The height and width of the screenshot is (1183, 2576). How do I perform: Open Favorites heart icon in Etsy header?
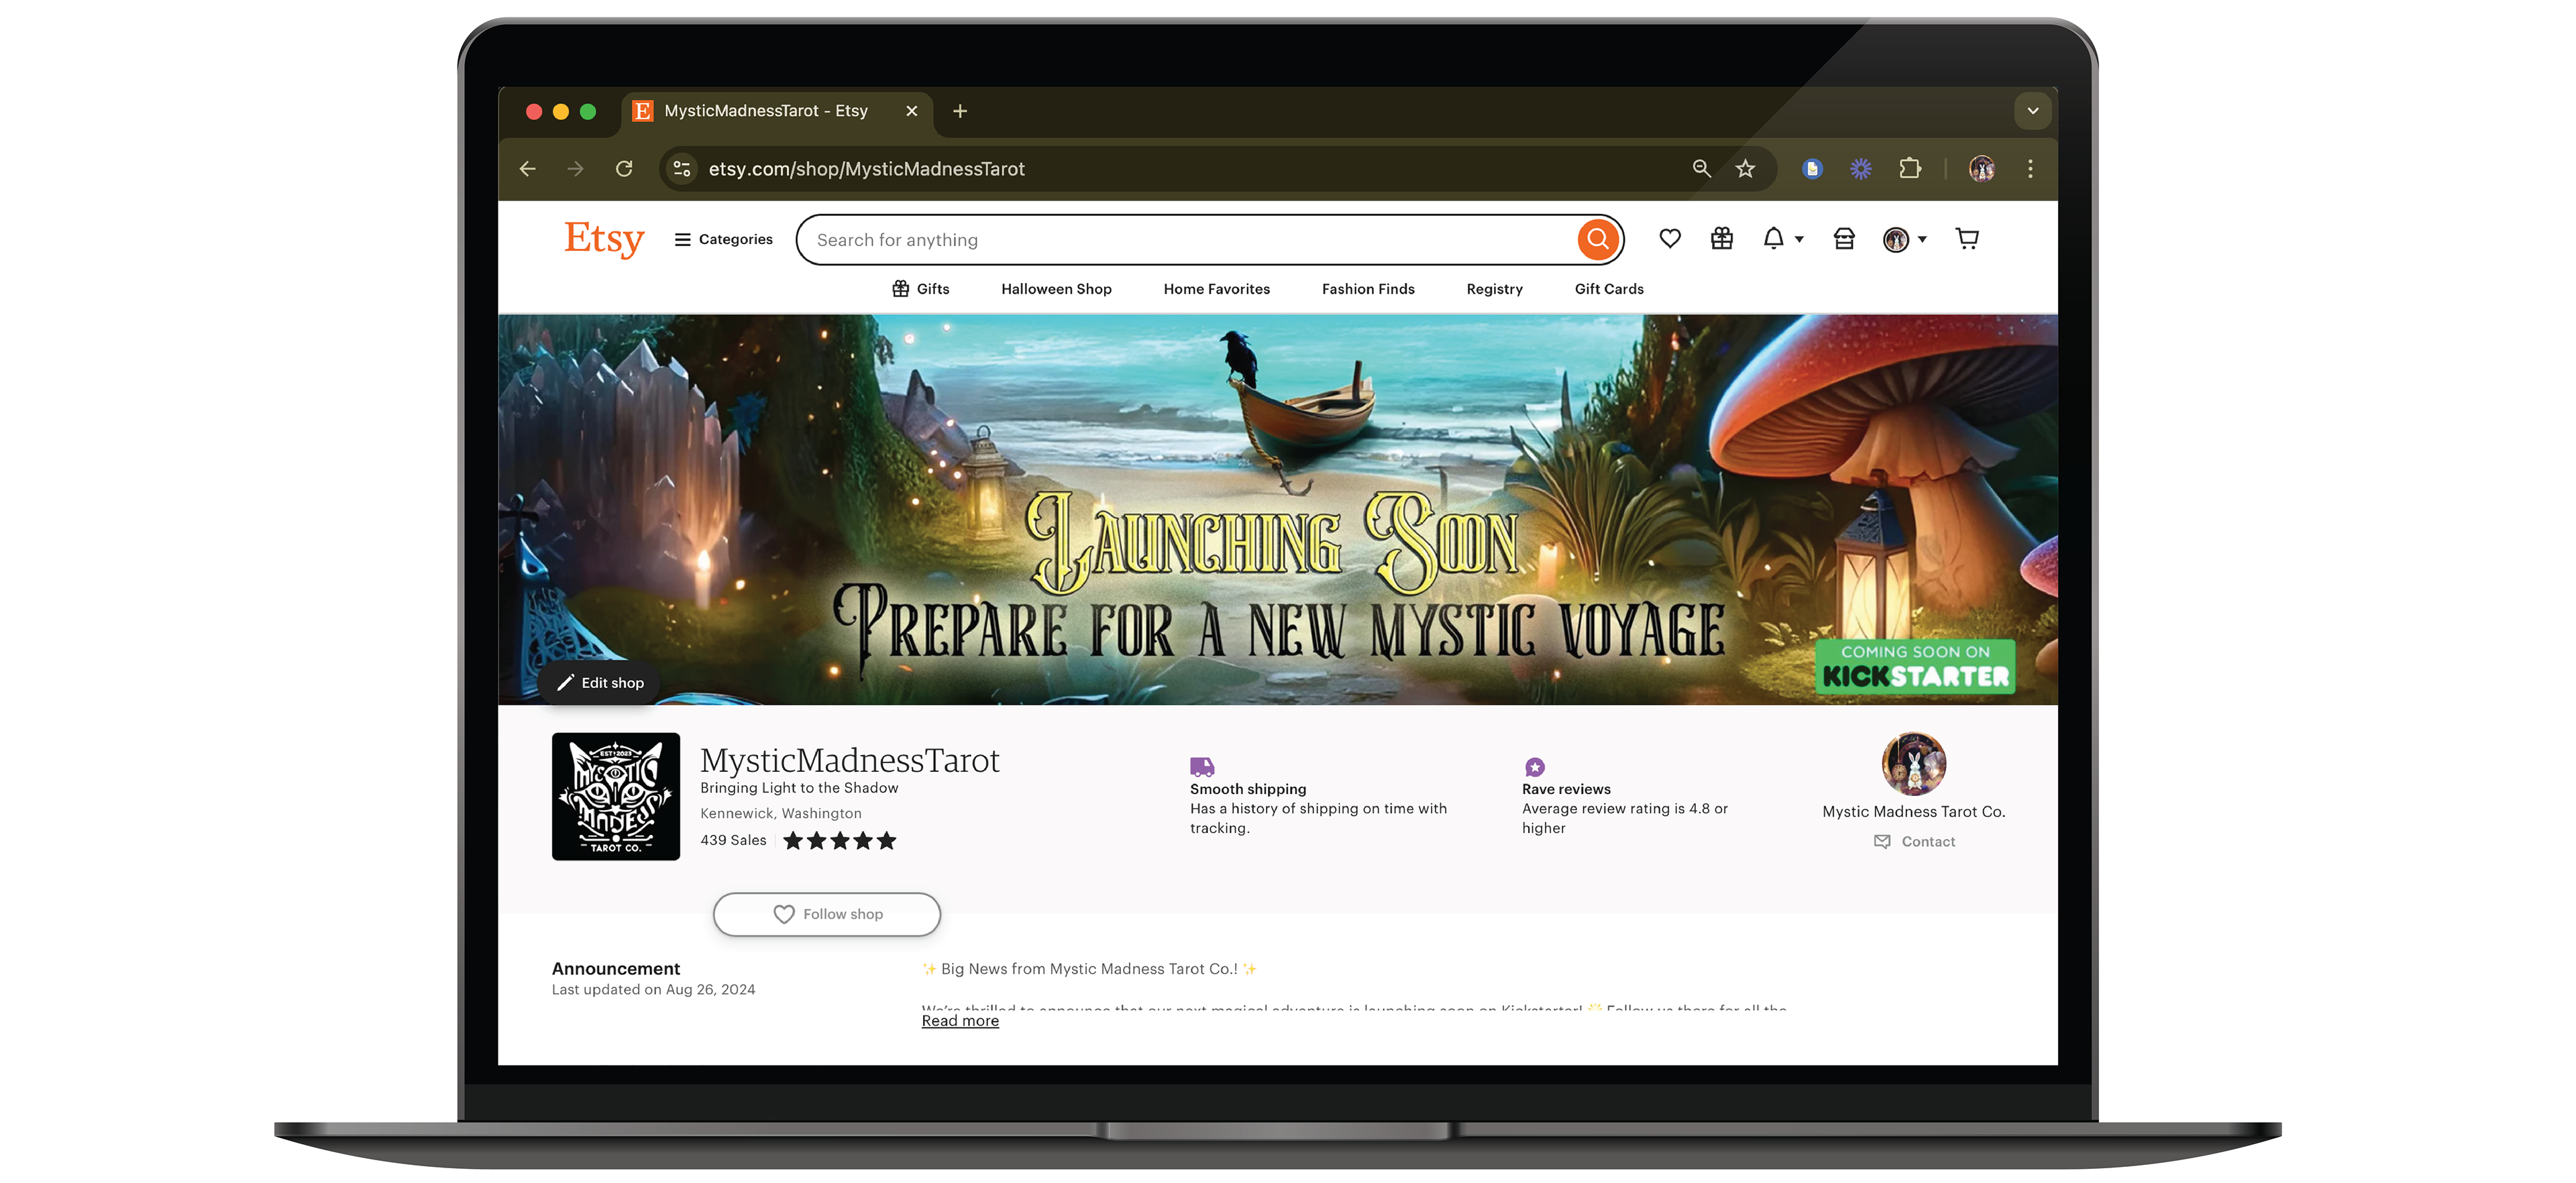point(1670,239)
